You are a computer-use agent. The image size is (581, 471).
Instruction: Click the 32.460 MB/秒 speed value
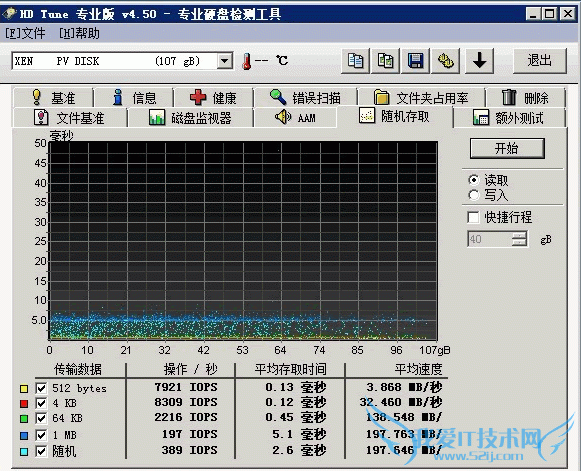(x=401, y=402)
